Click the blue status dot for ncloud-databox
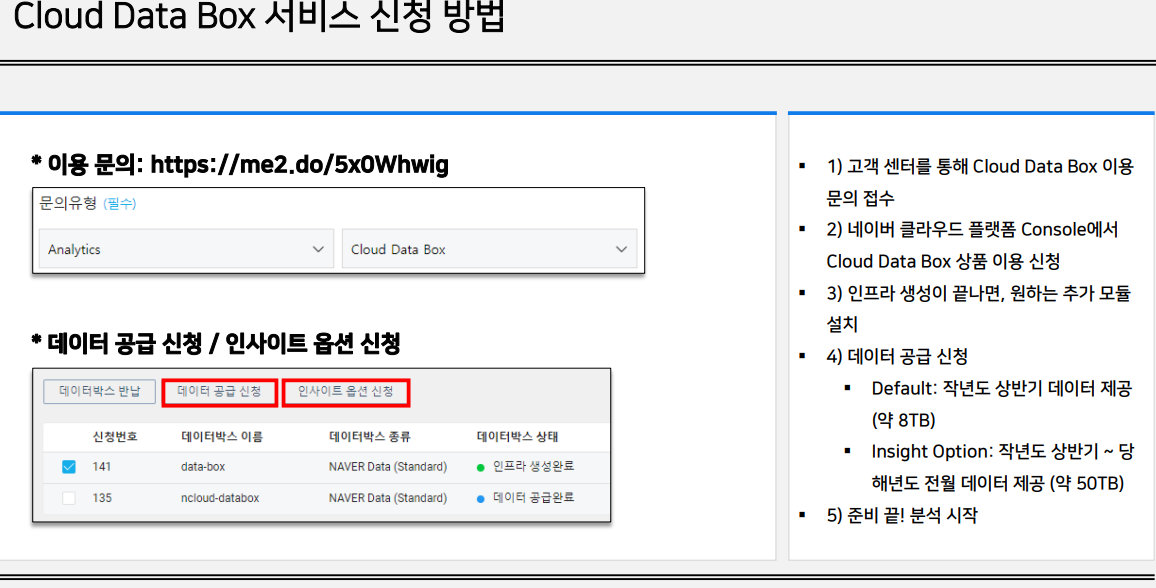This screenshot has height=588, width=1156. (x=481, y=499)
